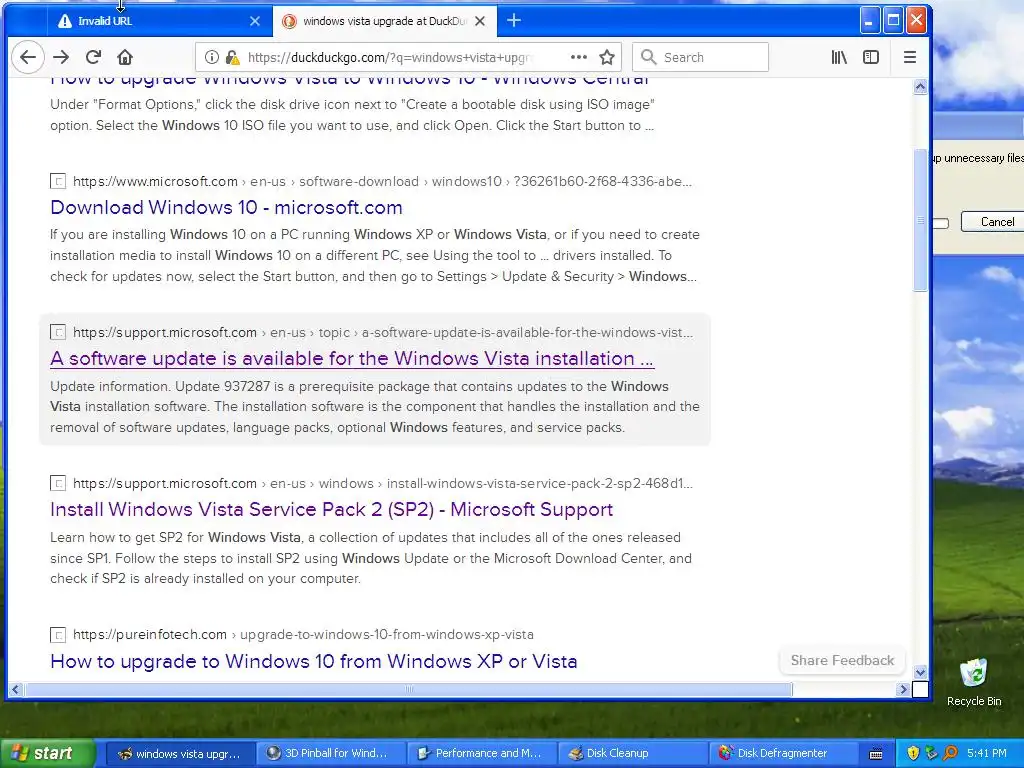Viewport: 1024px width, 768px height.
Task: Click favicon beside install-windows-vista-service-pack result URL
Action: tap(58, 483)
